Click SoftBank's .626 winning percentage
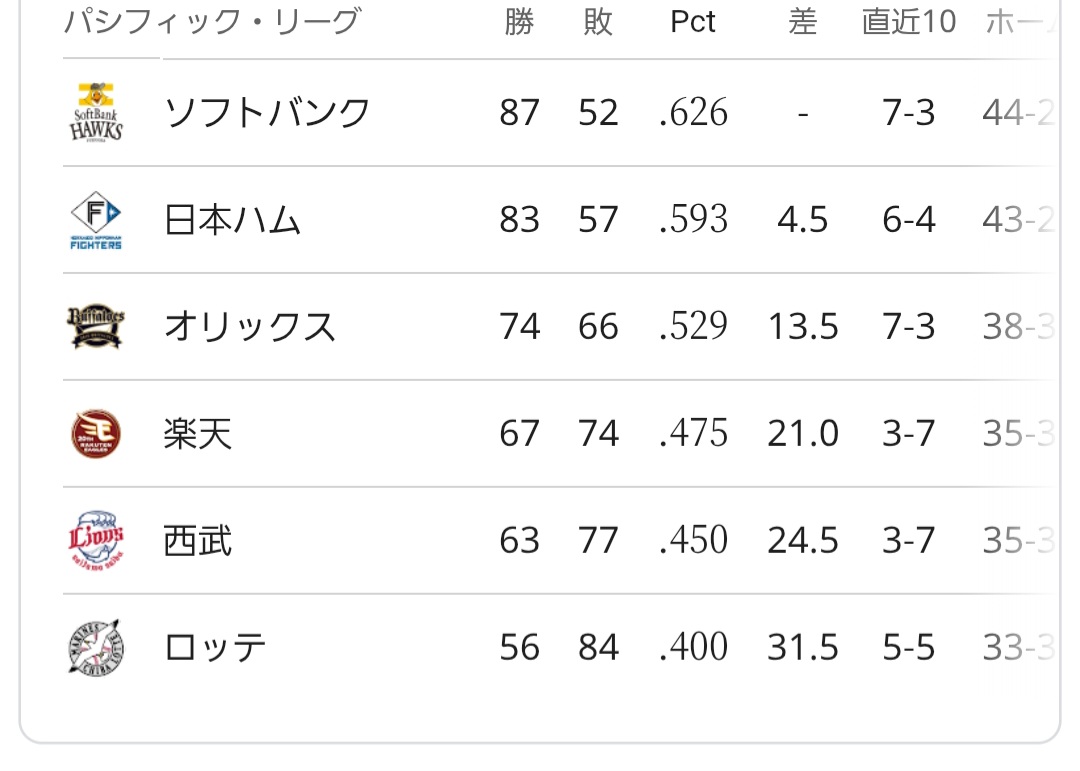Image resolution: width=1080 pixels, height=771 pixels. 693,113
